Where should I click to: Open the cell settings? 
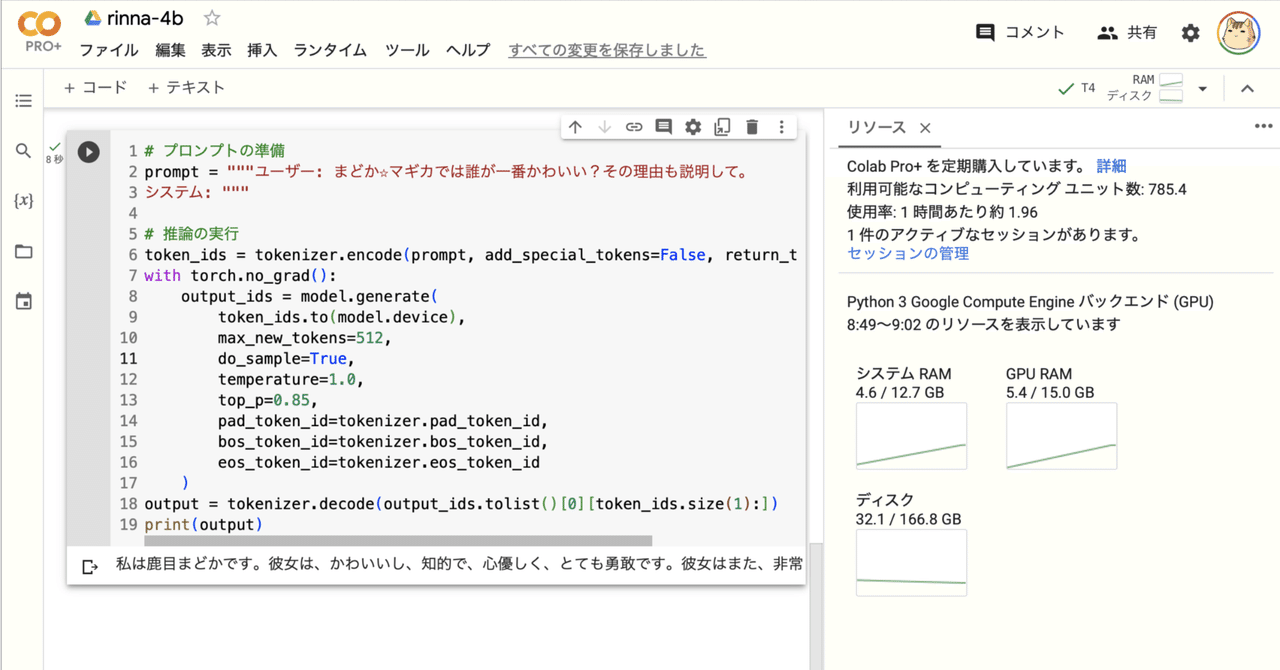pos(693,126)
